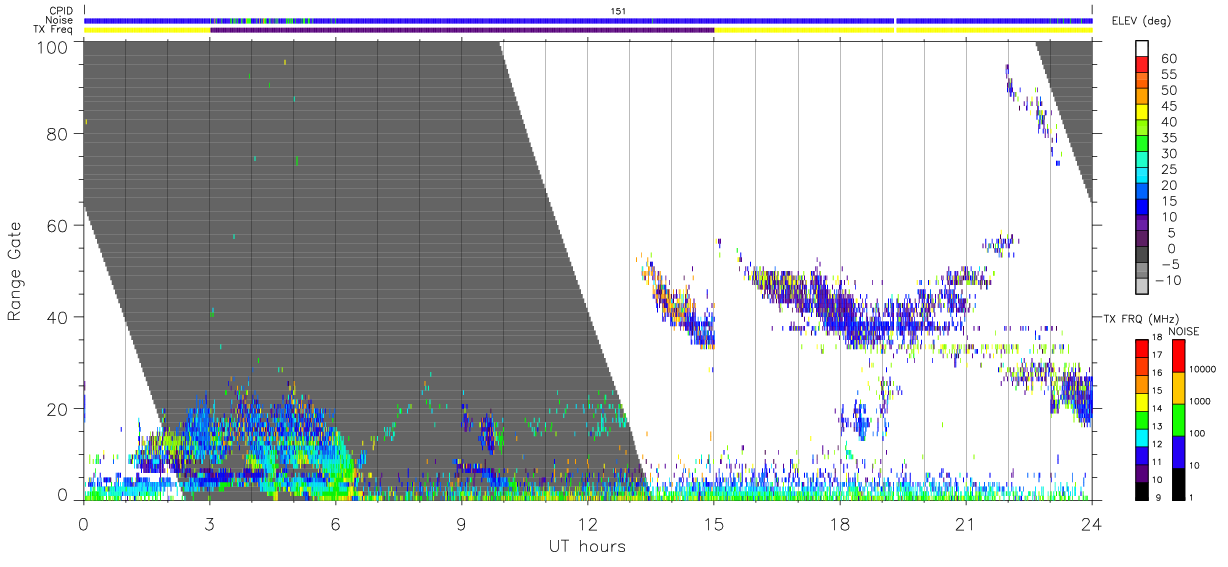This screenshot has width=1228, height=567.
Task: Click the 'UT hours' axis title
Action: [587, 547]
